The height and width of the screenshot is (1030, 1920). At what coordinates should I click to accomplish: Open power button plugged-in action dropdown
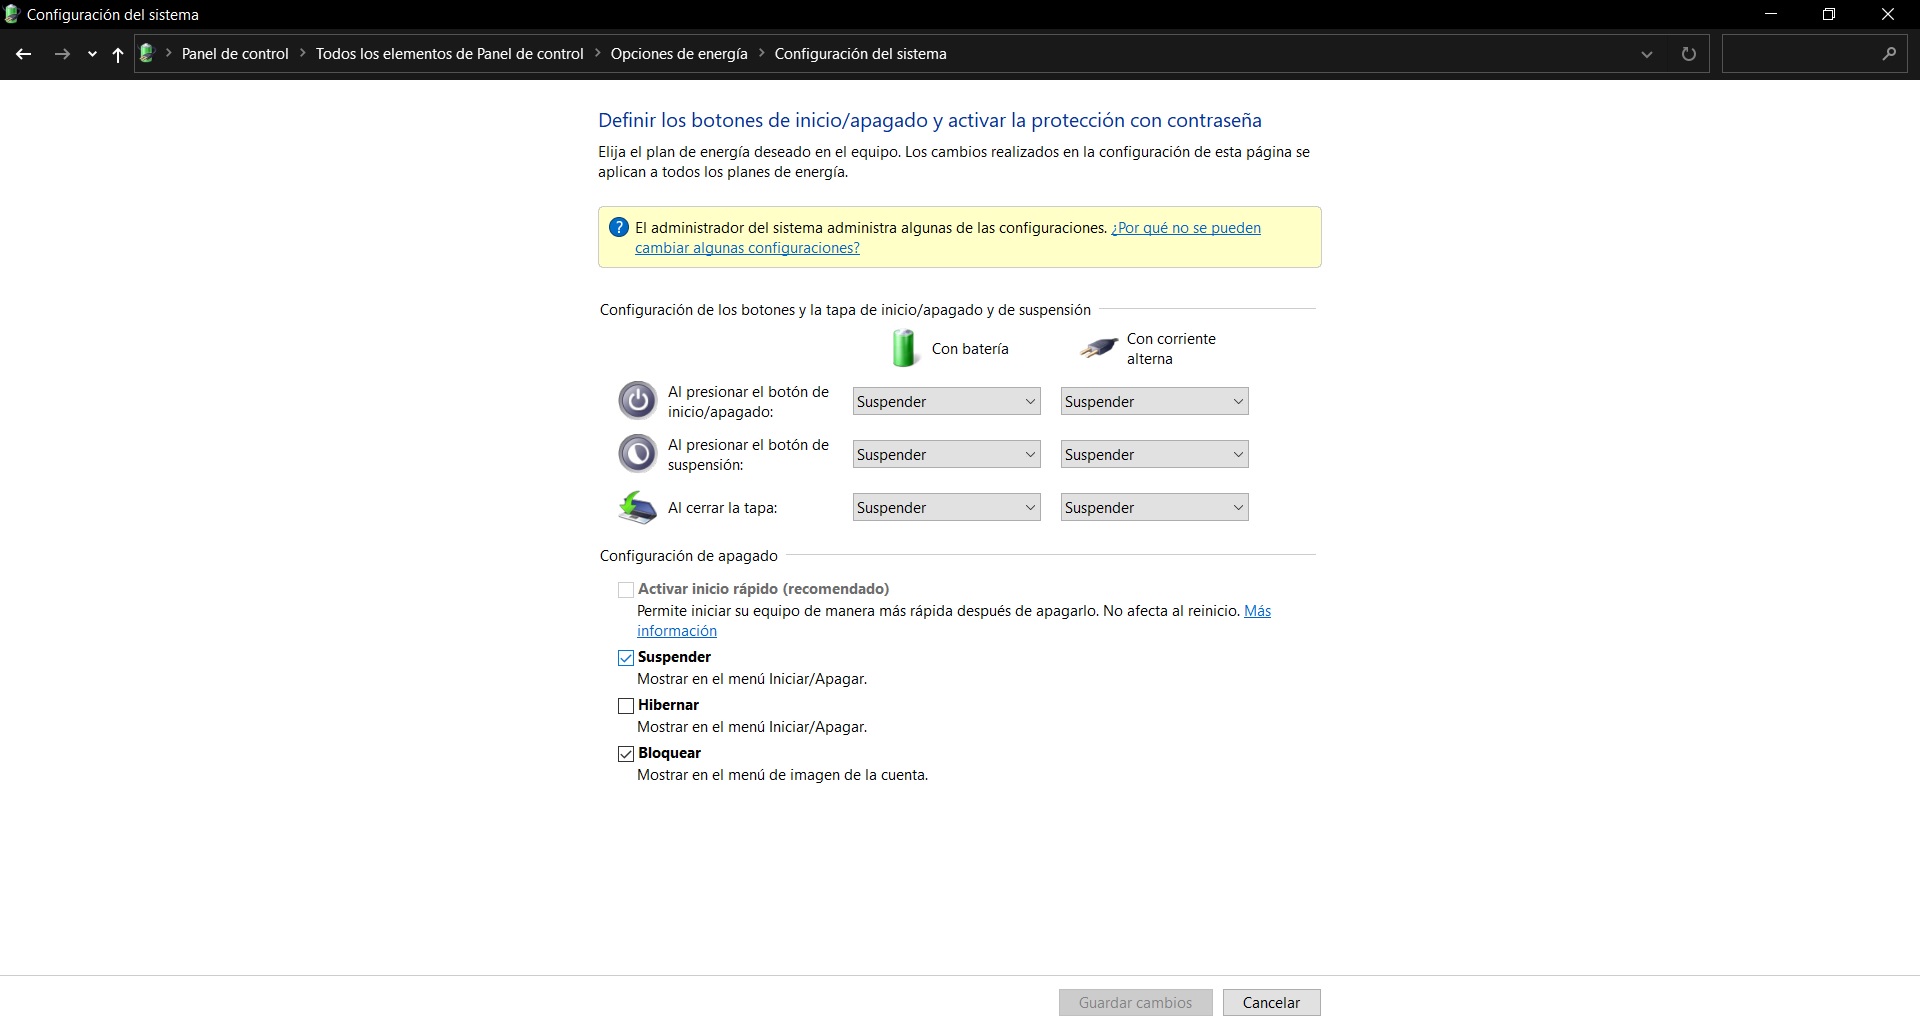pyautogui.click(x=1154, y=402)
